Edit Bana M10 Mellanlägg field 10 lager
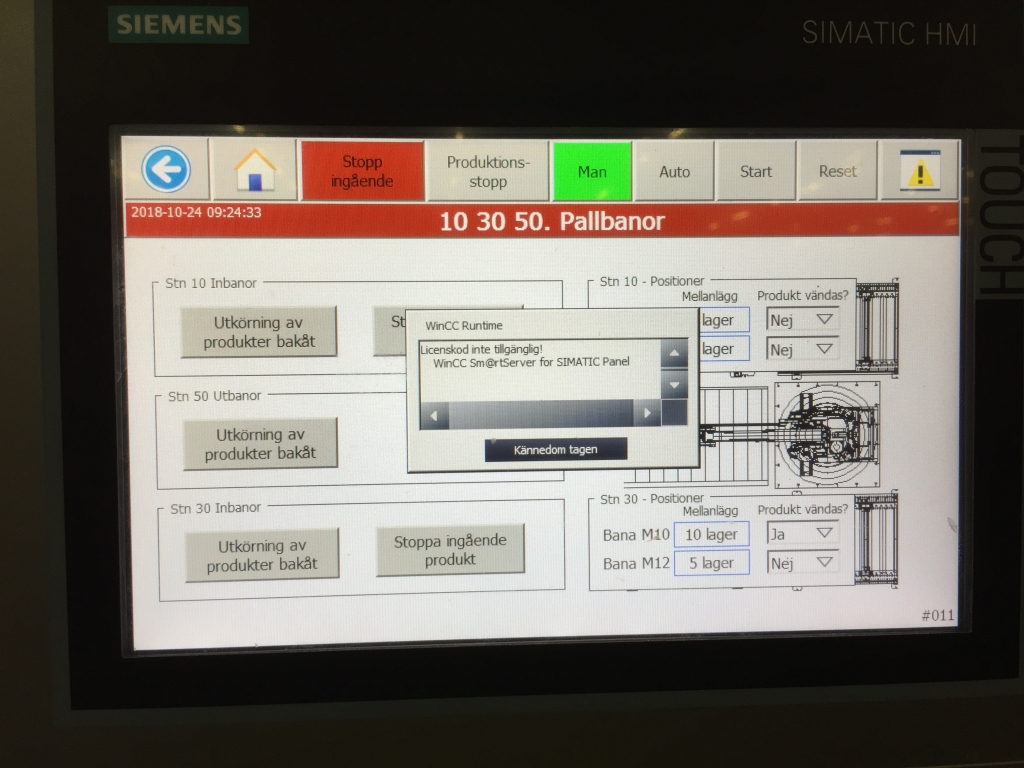Screen dimensions: 1024x768 [x=711, y=534]
